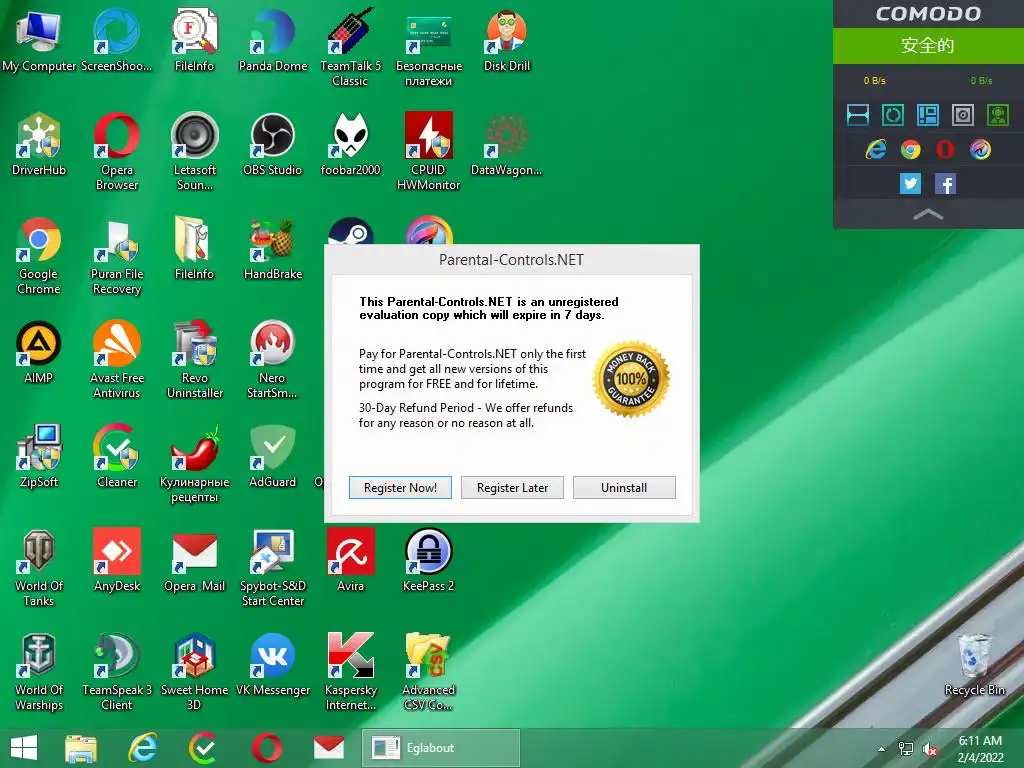Open Disk Drill desktop icon

coord(507,40)
